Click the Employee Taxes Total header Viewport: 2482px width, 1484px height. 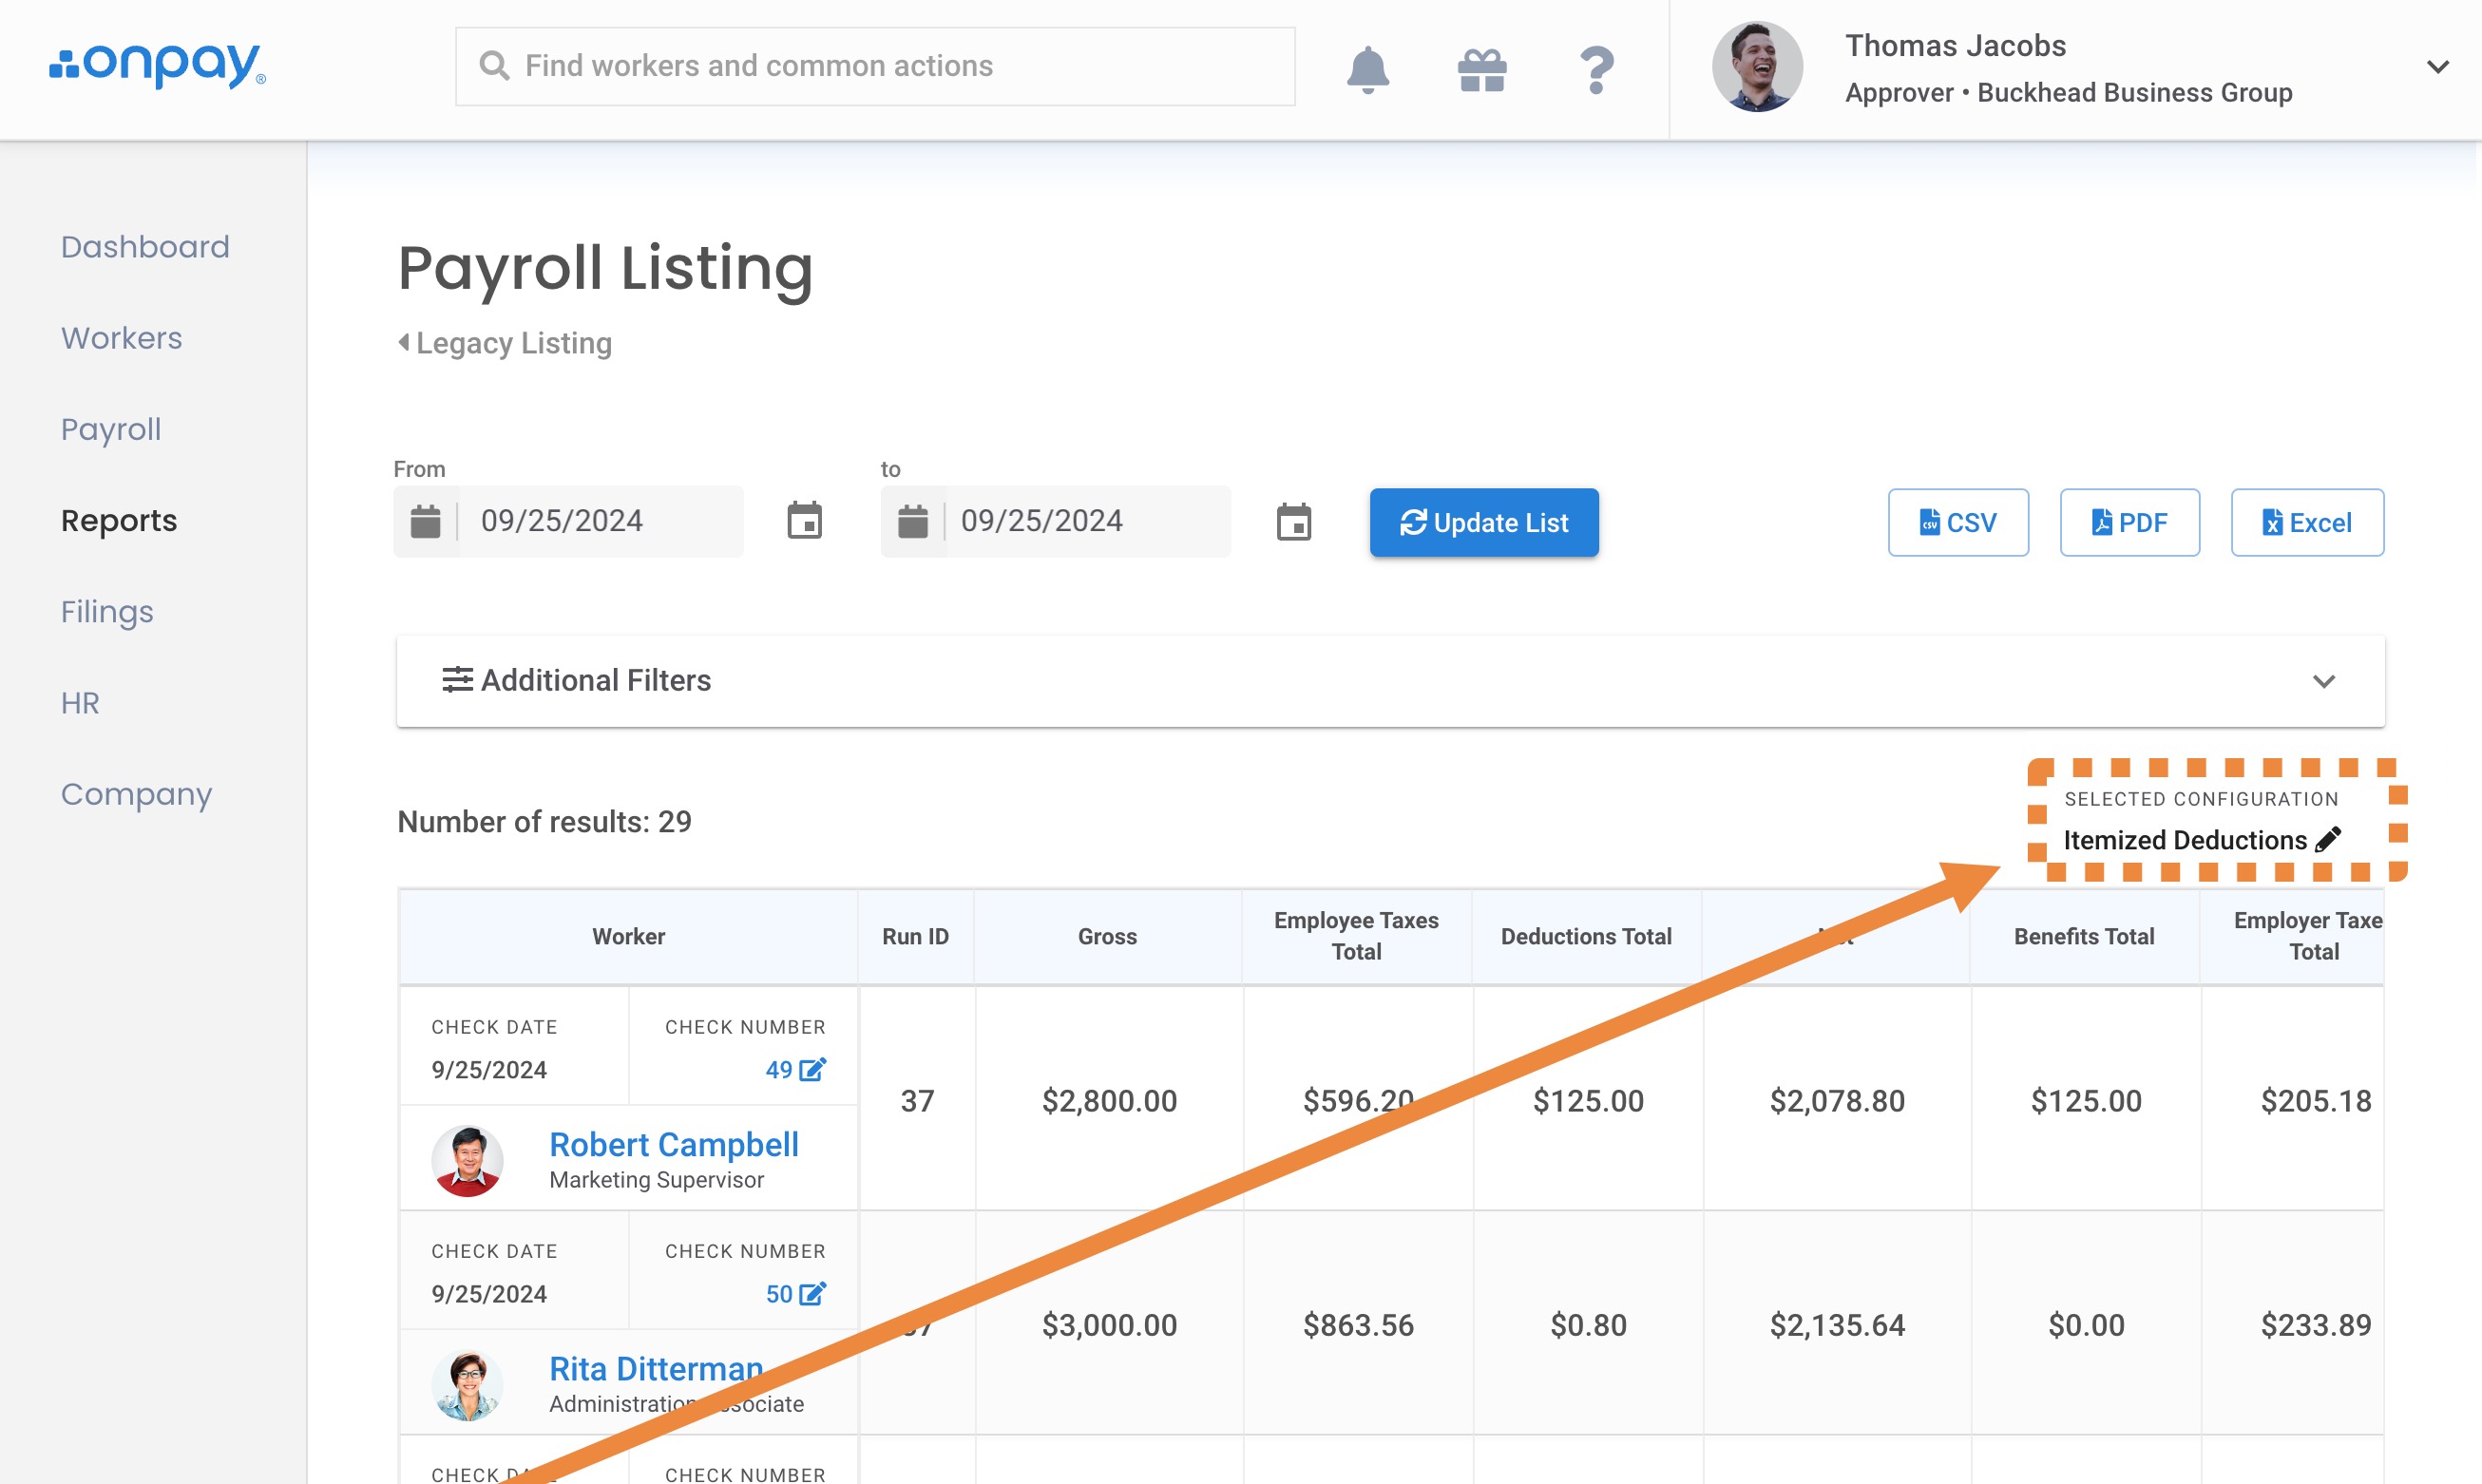click(x=1356, y=936)
